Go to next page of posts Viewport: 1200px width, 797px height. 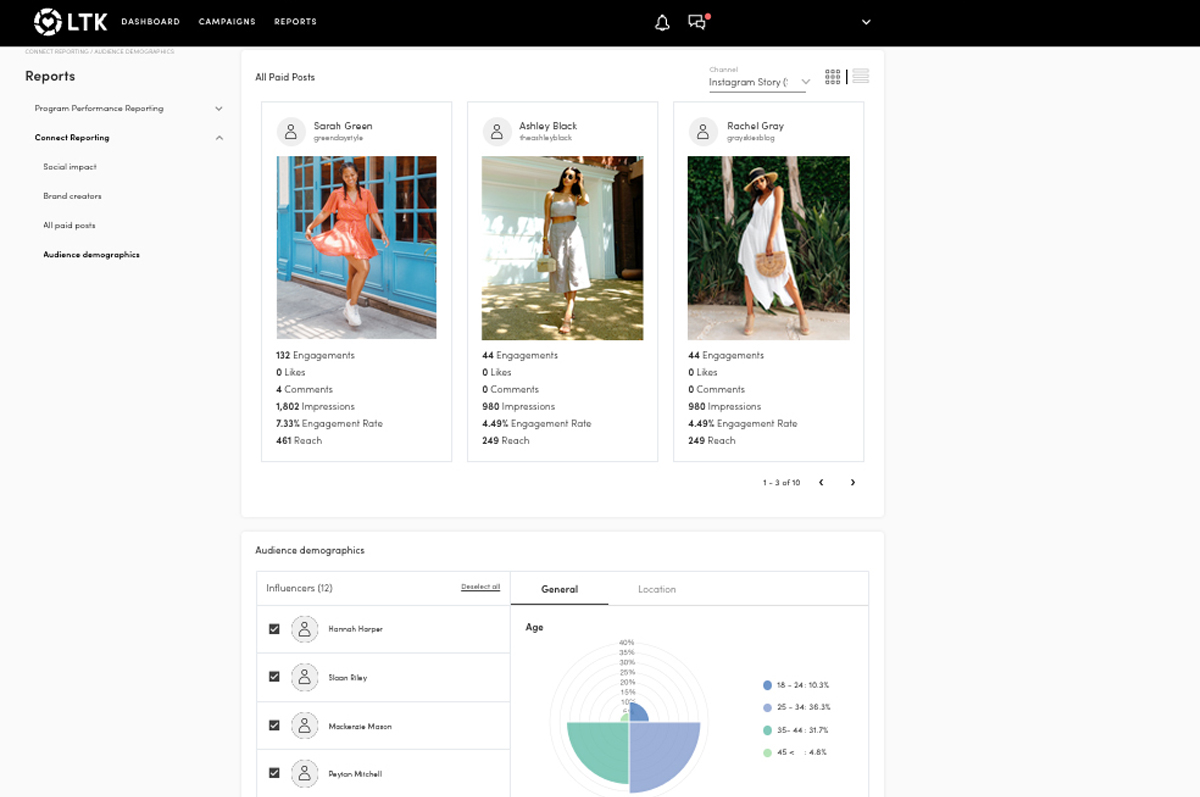coord(853,483)
